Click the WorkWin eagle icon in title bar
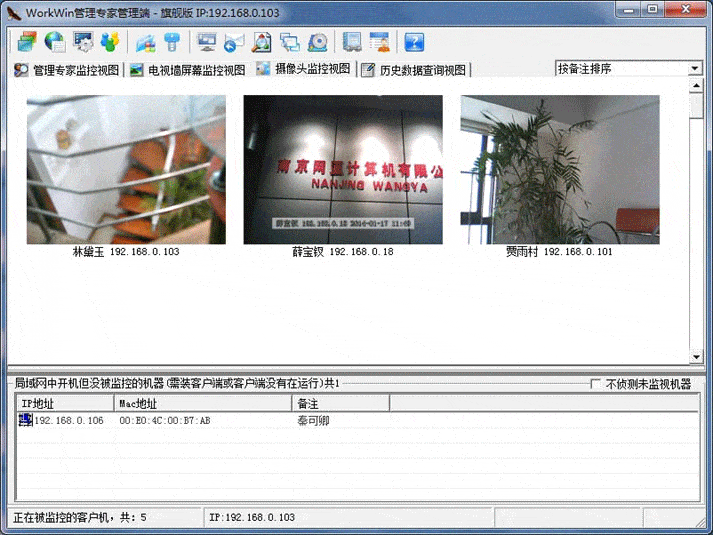Image resolution: width=713 pixels, height=535 pixels. click(14, 13)
